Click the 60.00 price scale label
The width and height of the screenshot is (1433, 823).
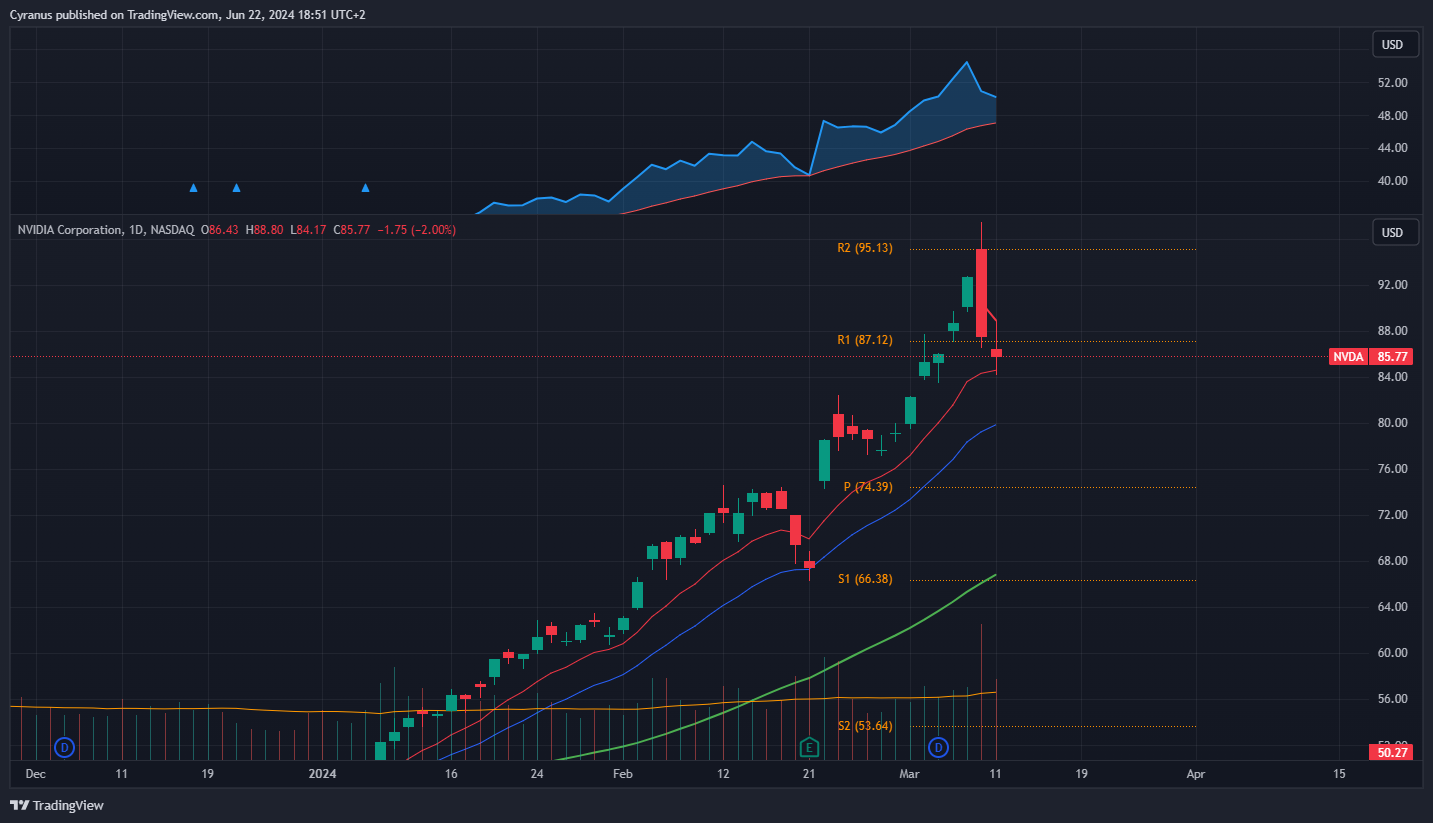1394,653
